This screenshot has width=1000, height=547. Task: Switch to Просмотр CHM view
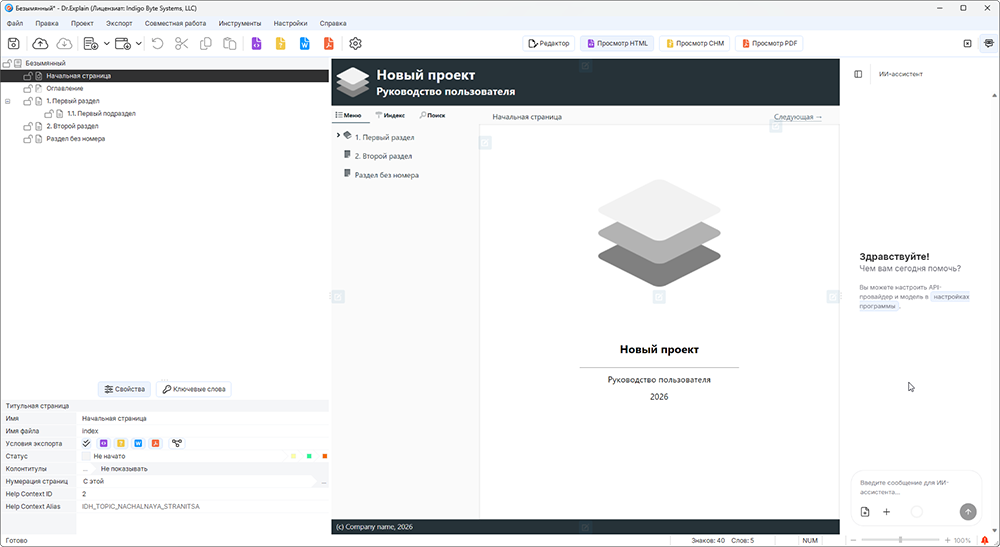695,43
